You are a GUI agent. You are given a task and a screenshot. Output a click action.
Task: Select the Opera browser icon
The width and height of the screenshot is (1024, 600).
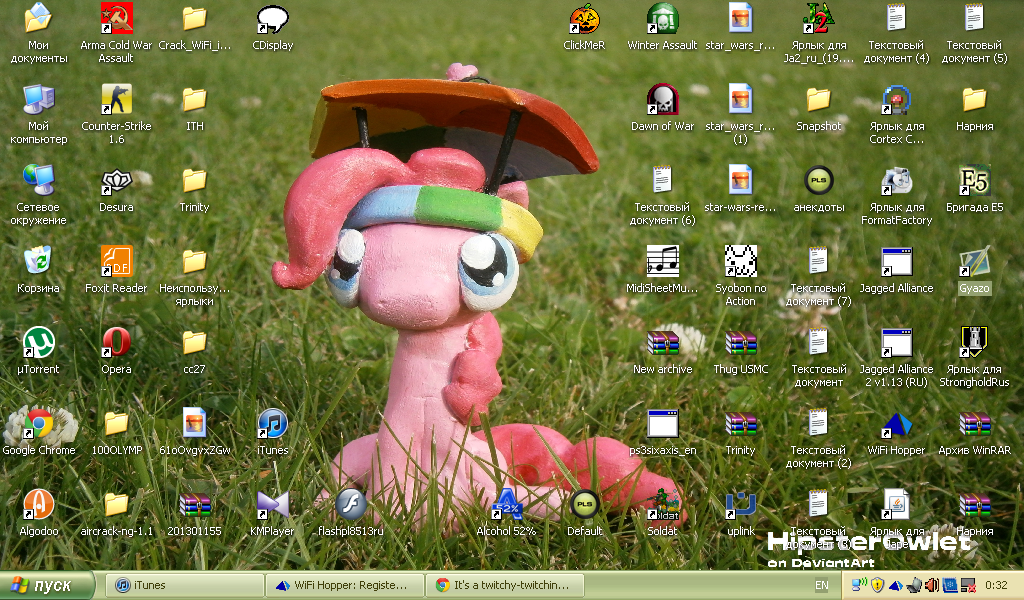116,342
